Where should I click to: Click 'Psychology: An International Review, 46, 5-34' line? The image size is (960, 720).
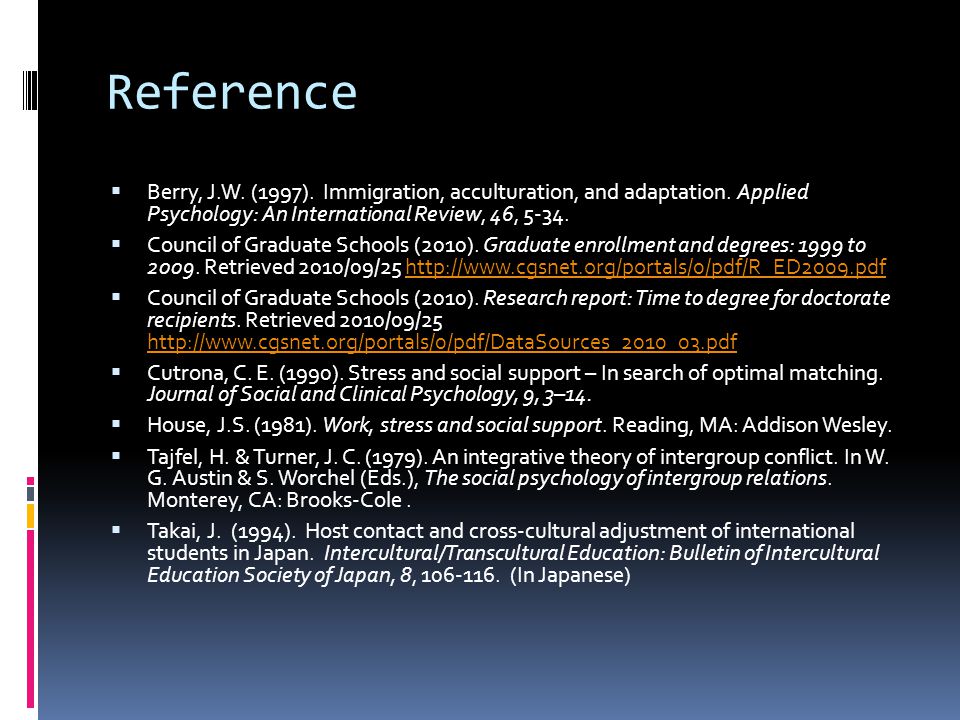coord(358,215)
